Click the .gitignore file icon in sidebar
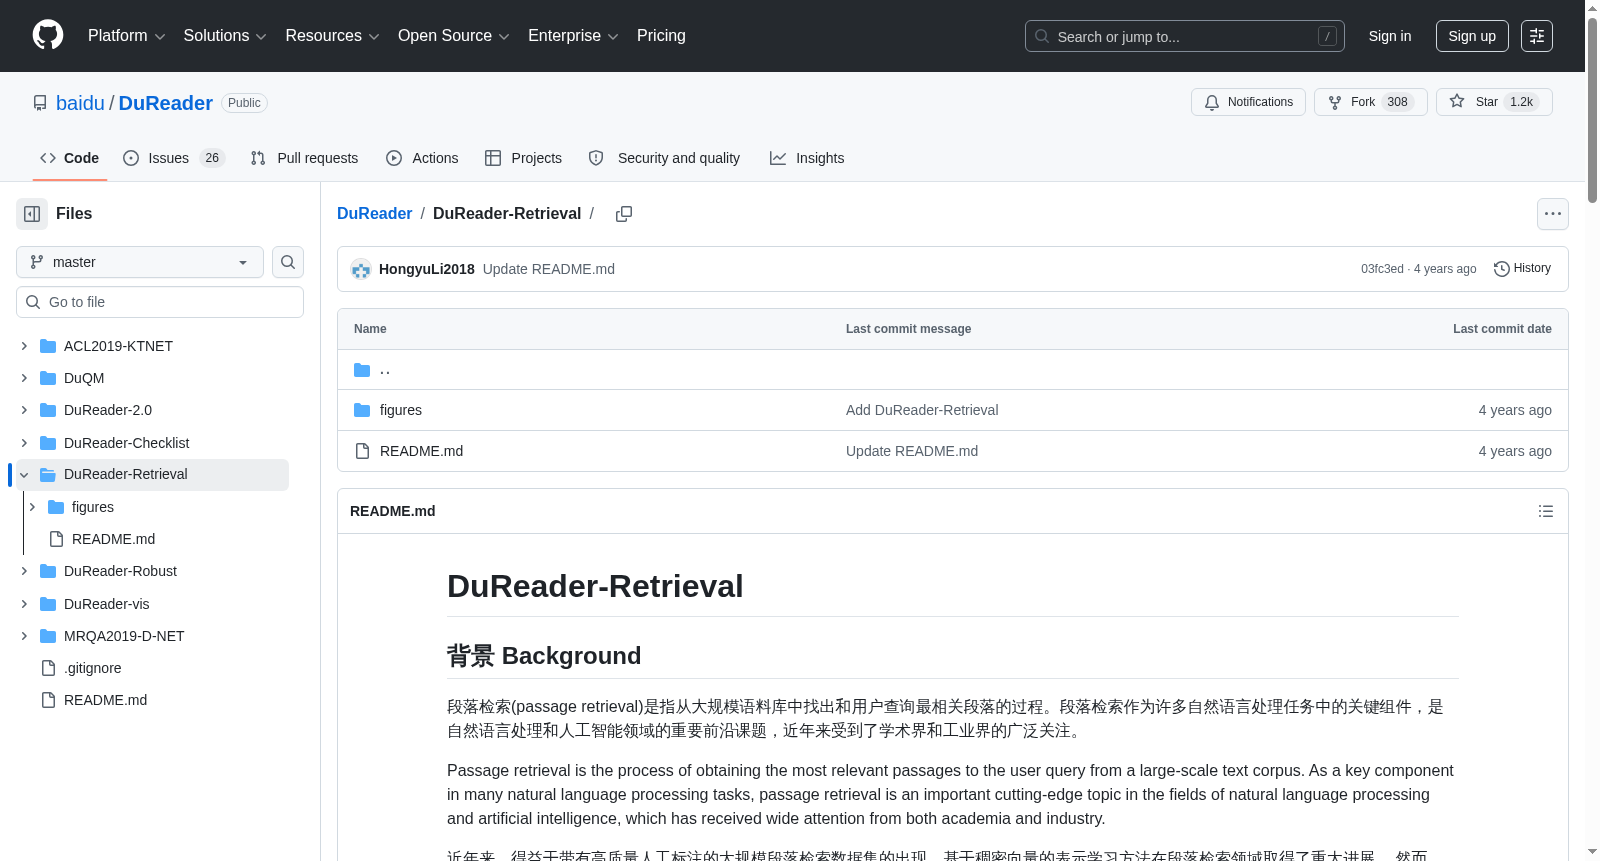This screenshot has width=1600, height=861. pos(48,668)
